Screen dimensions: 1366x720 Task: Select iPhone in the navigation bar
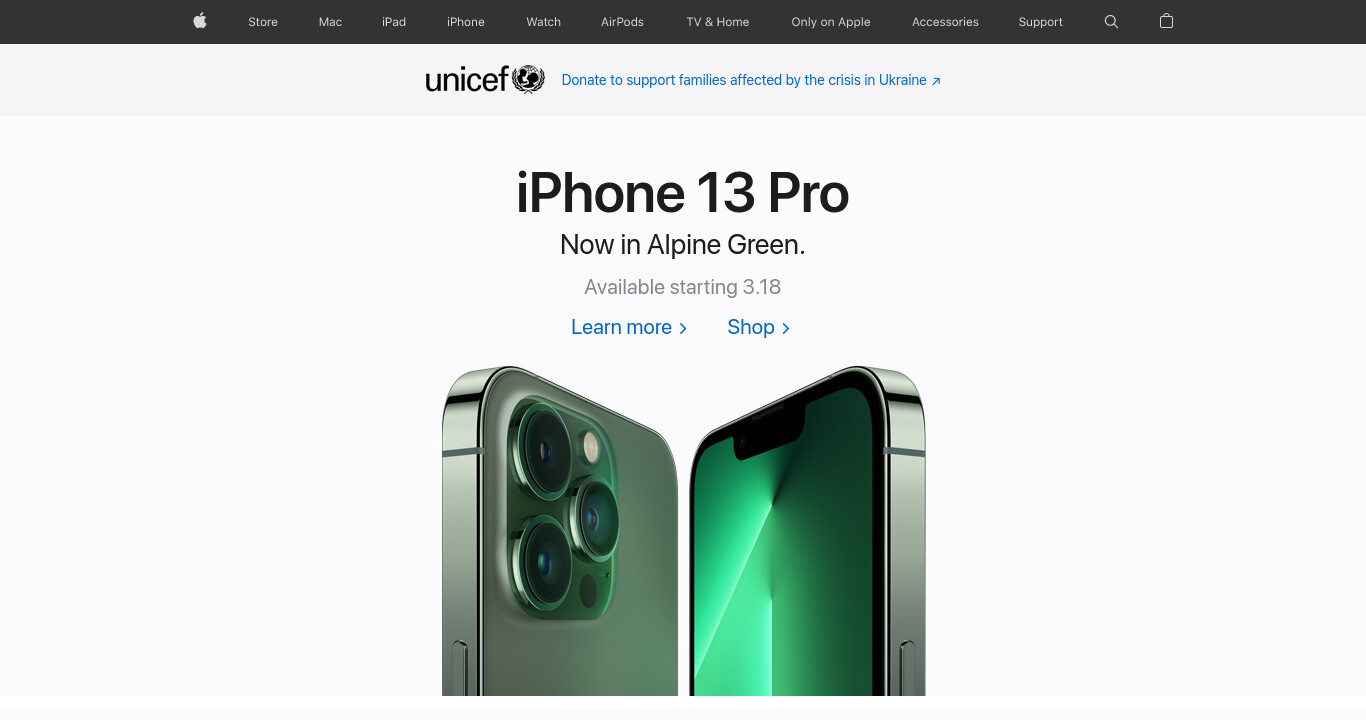466,22
